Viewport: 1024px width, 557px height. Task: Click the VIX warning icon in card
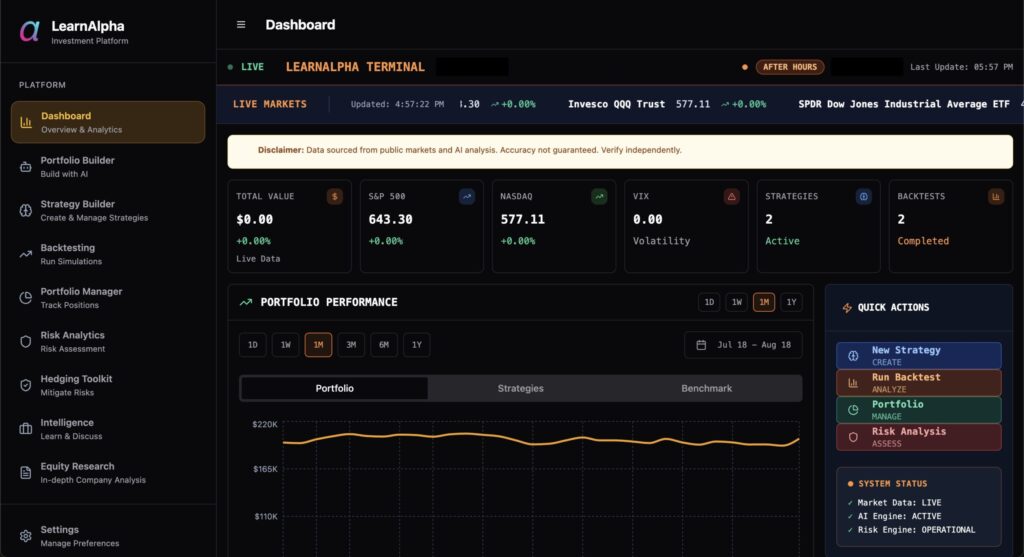(731, 197)
